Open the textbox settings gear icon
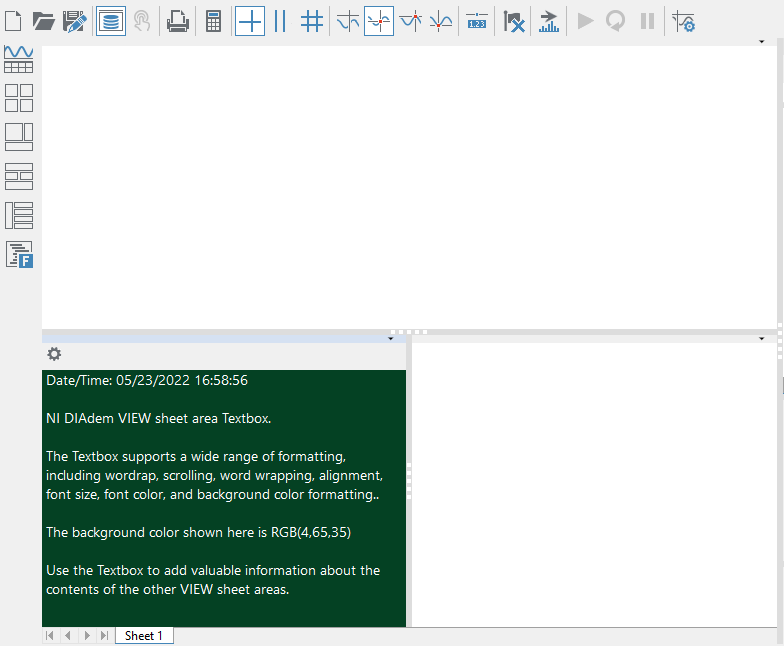This screenshot has width=784, height=646. (x=54, y=354)
